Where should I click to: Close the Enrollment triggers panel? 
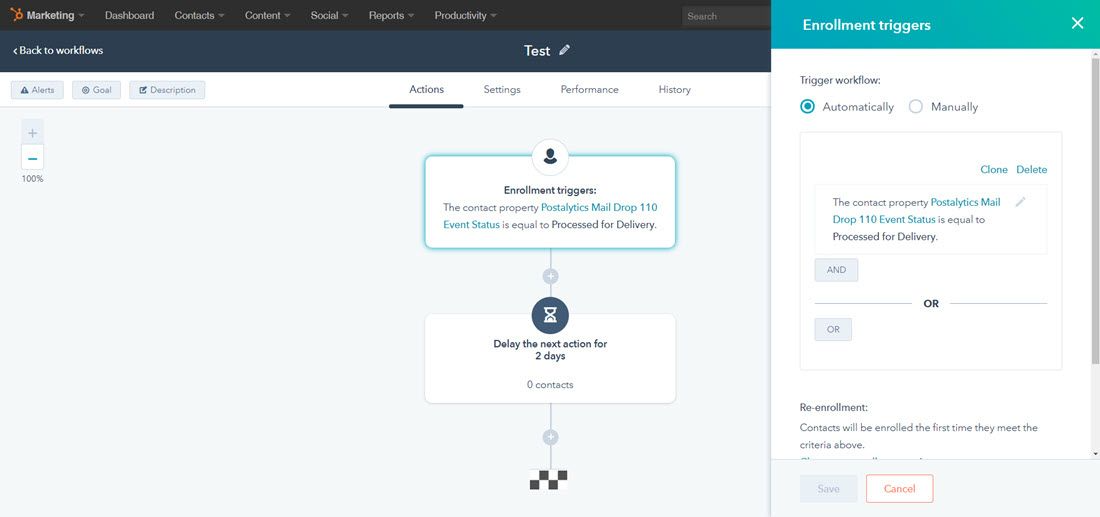pyautogui.click(x=1078, y=23)
